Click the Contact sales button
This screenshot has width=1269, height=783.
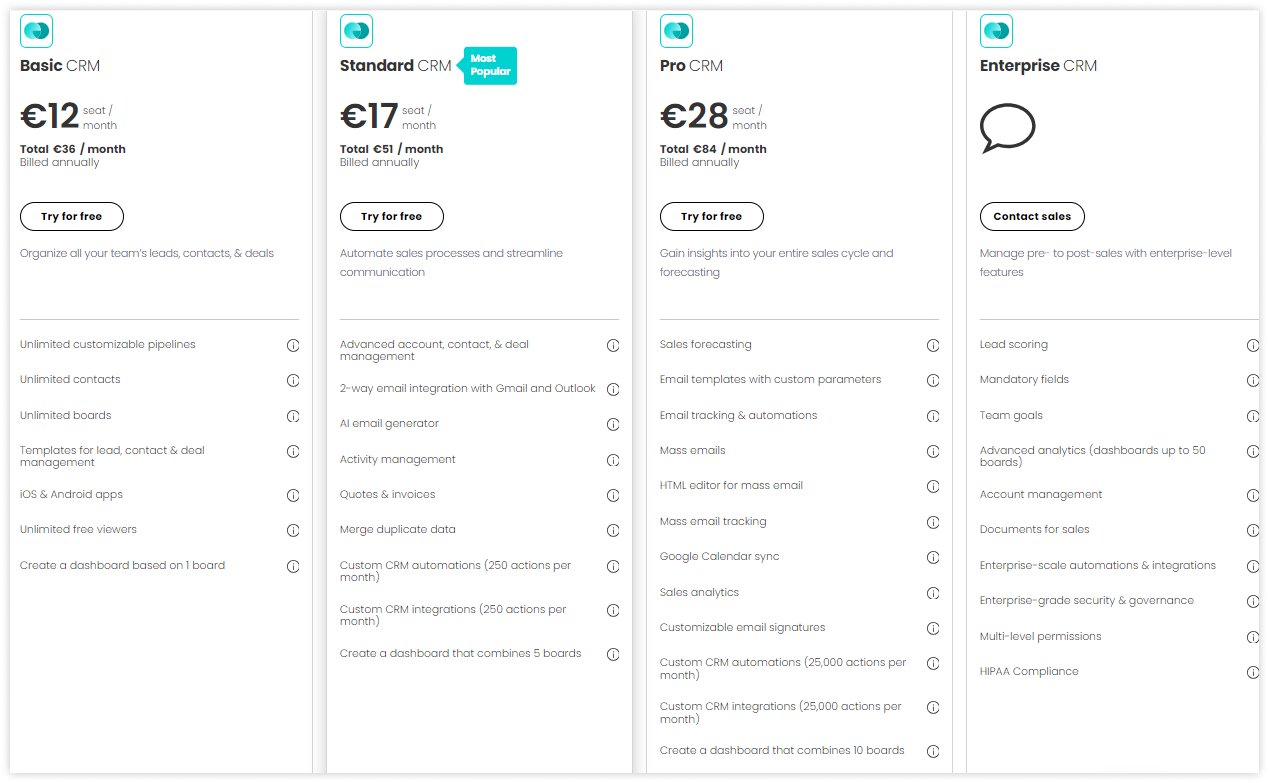pos(1032,217)
